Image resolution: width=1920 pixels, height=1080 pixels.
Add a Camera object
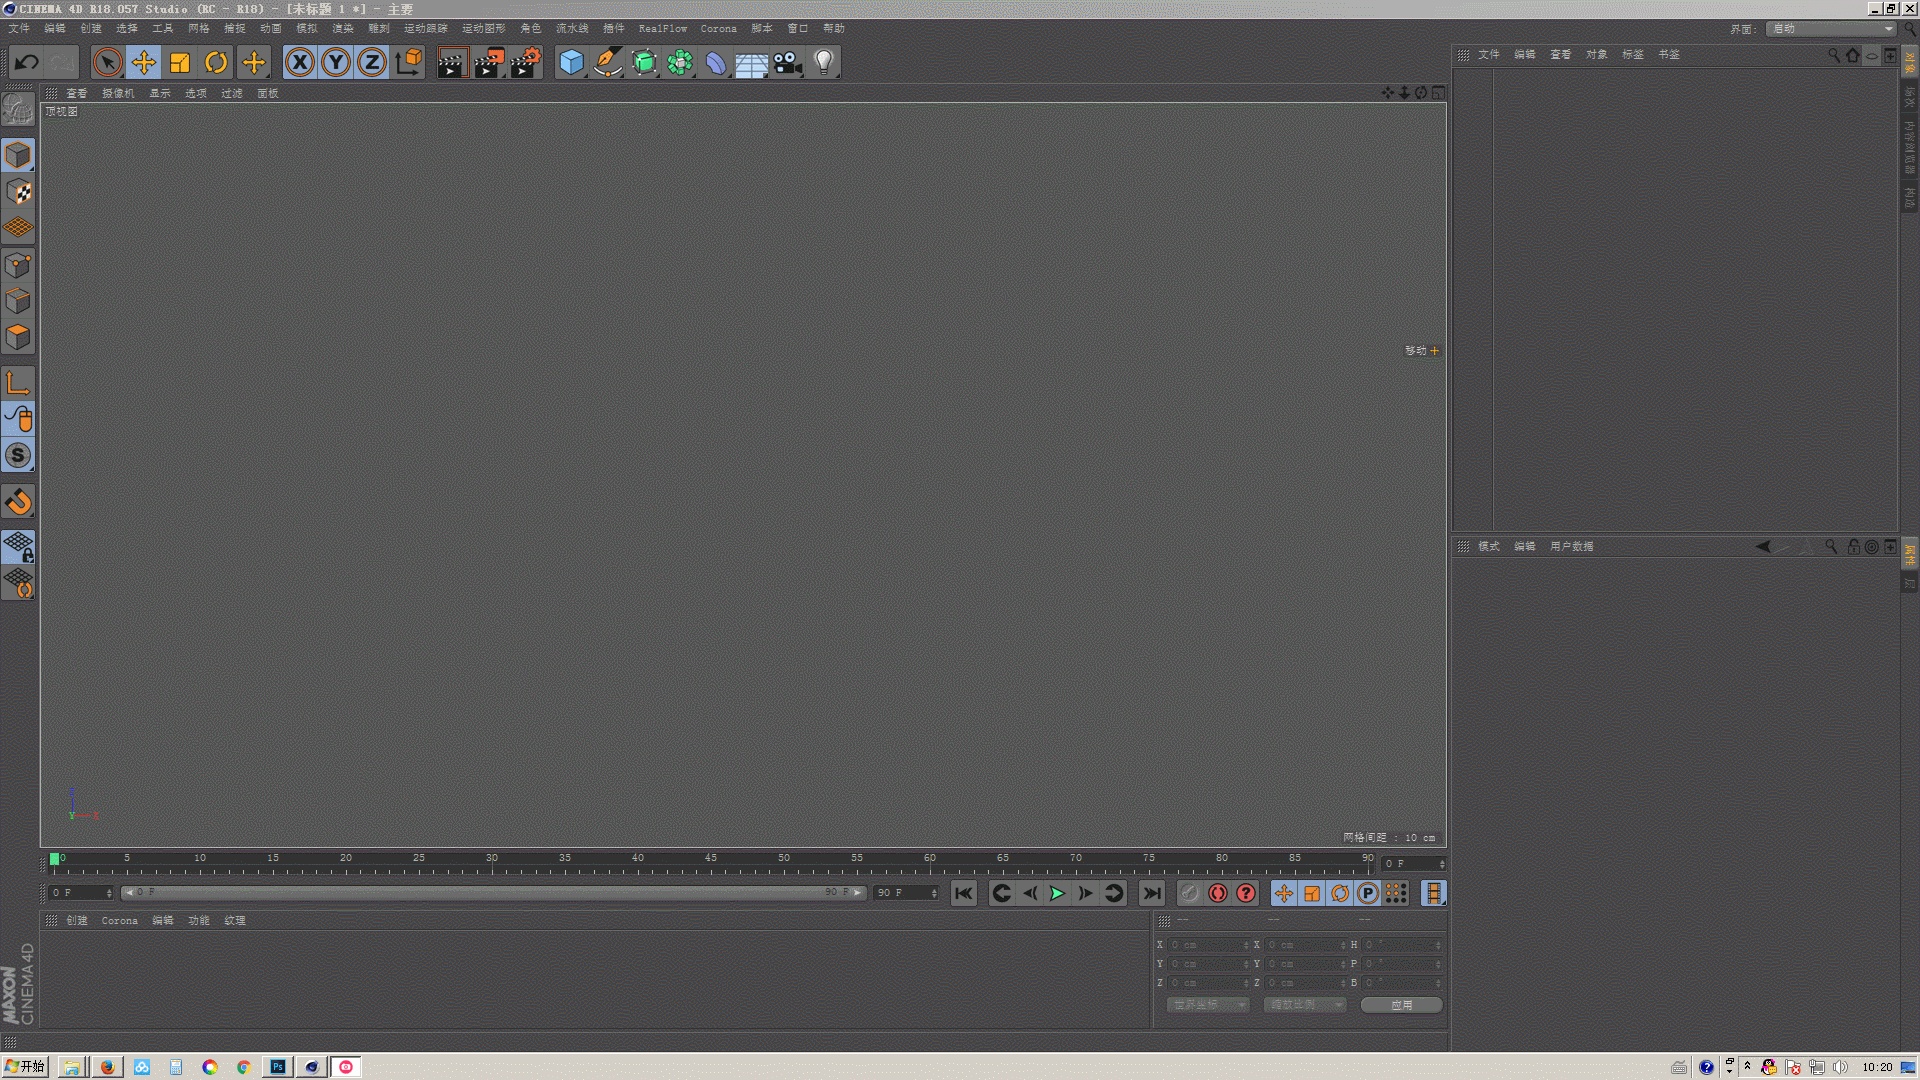click(x=788, y=63)
